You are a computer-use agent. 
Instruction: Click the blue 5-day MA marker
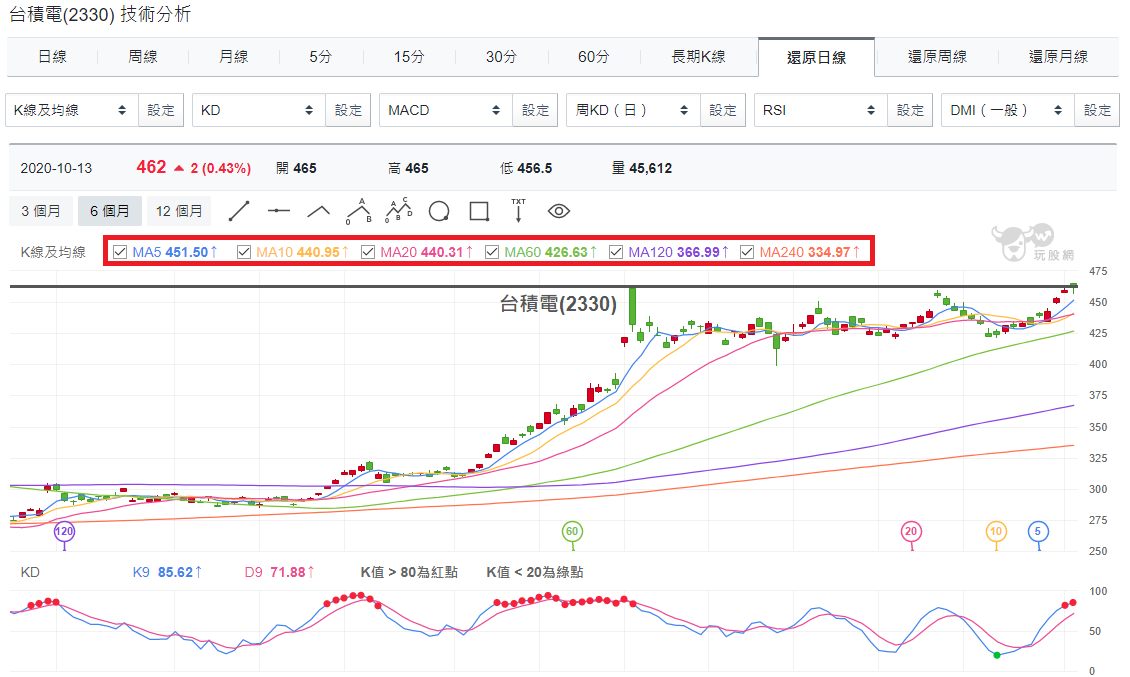click(x=1038, y=532)
